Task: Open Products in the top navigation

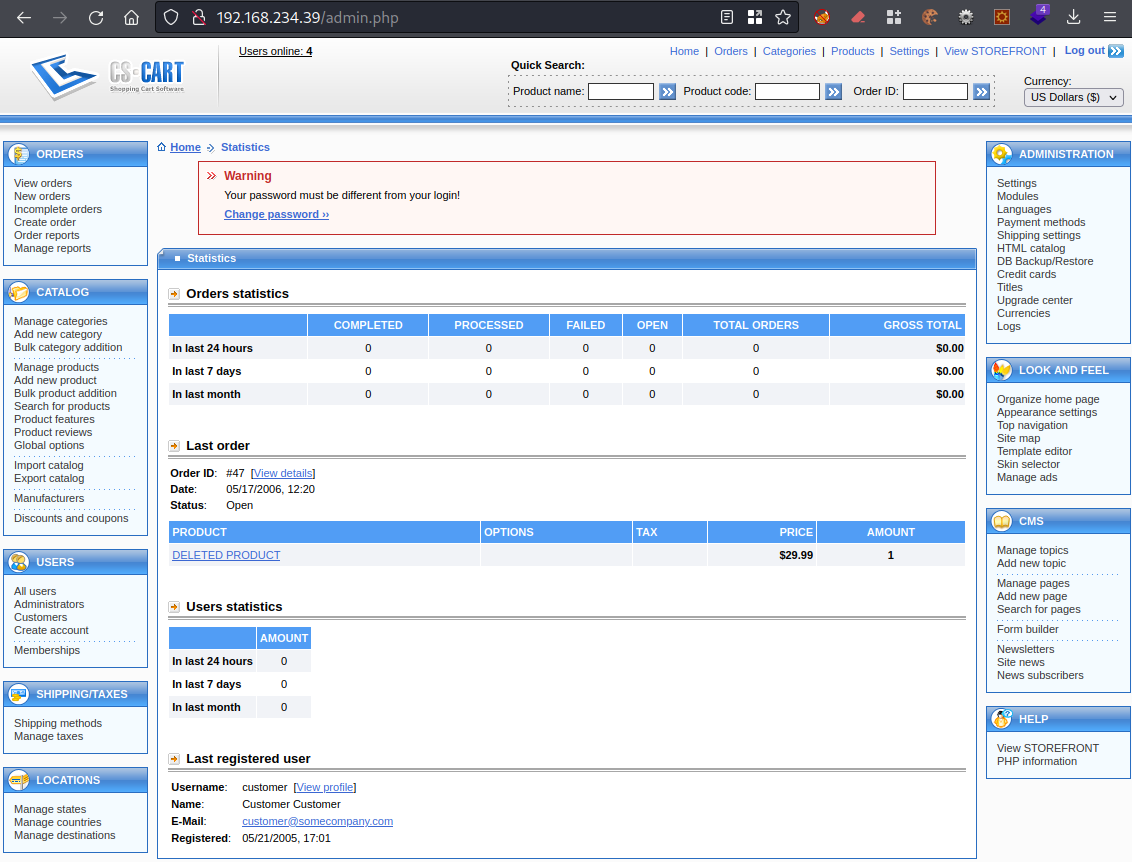Action: [852, 51]
